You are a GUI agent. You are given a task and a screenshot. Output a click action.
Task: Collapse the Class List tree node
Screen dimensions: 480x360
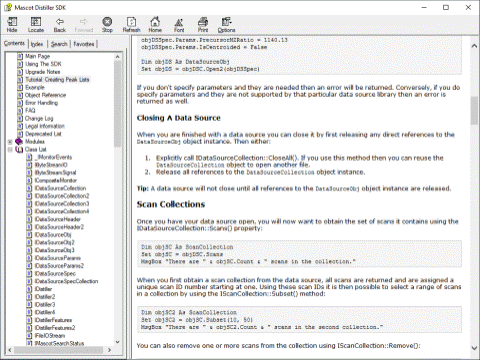click(10, 149)
